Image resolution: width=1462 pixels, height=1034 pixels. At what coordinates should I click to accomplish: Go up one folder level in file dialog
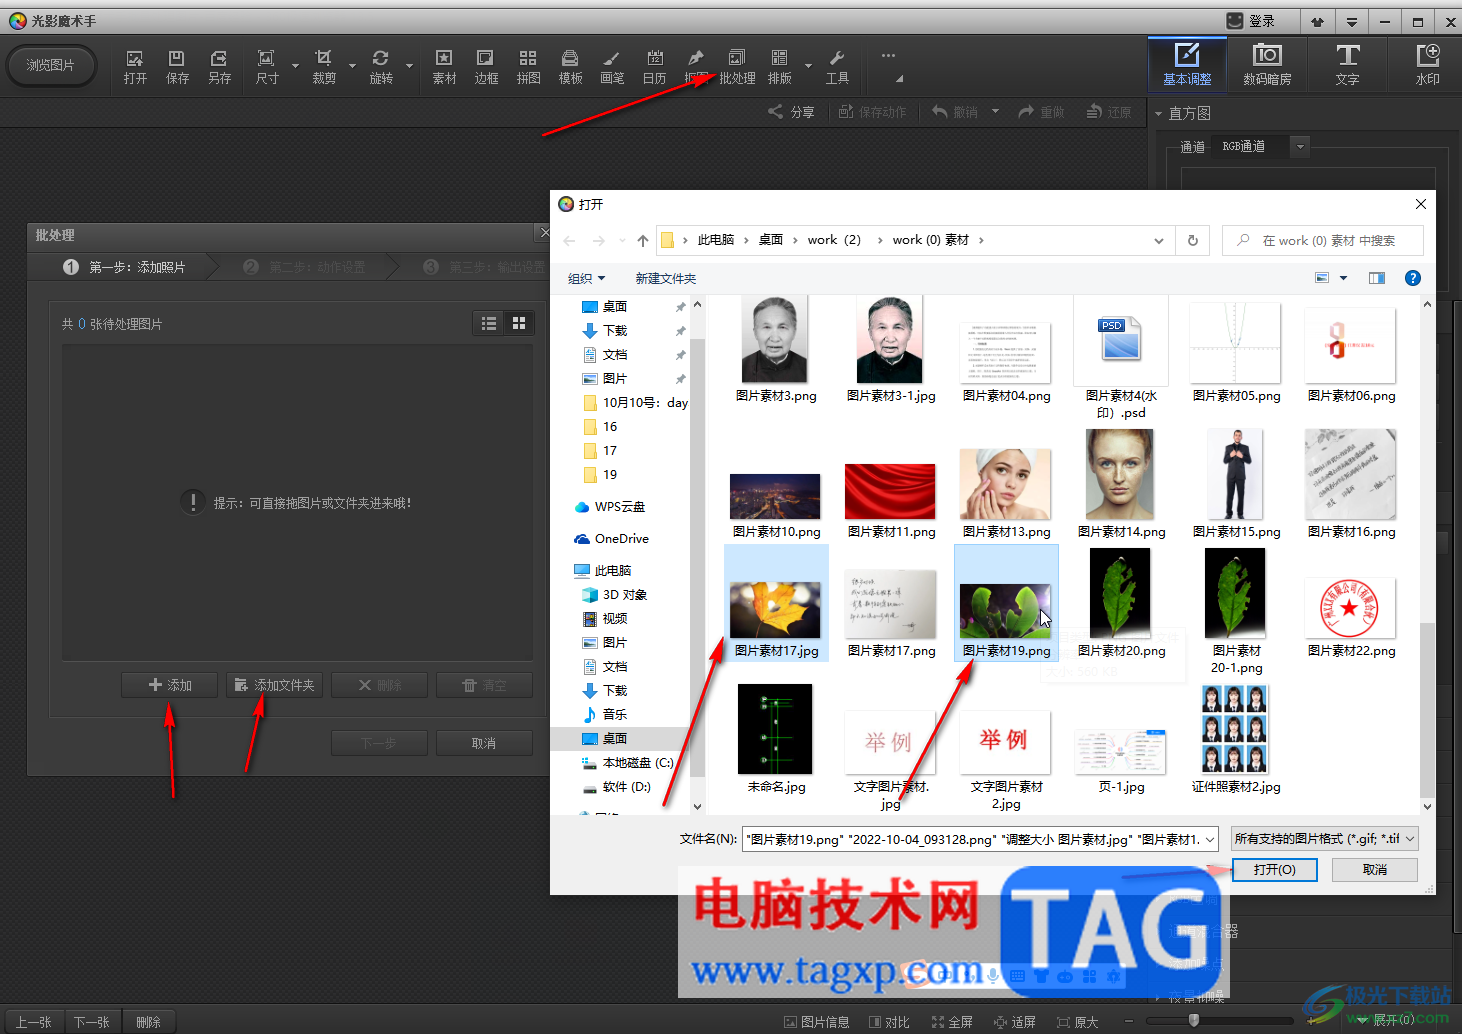coord(643,240)
